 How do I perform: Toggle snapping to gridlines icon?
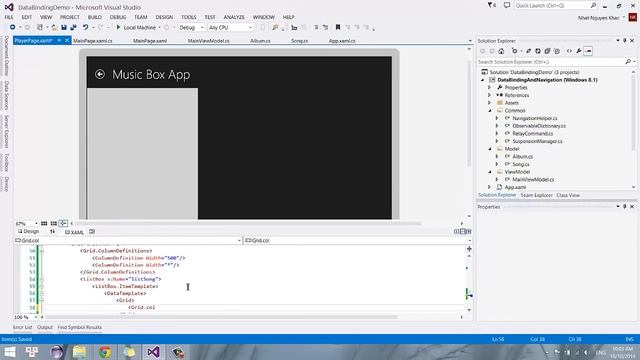[x=53, y=224]
